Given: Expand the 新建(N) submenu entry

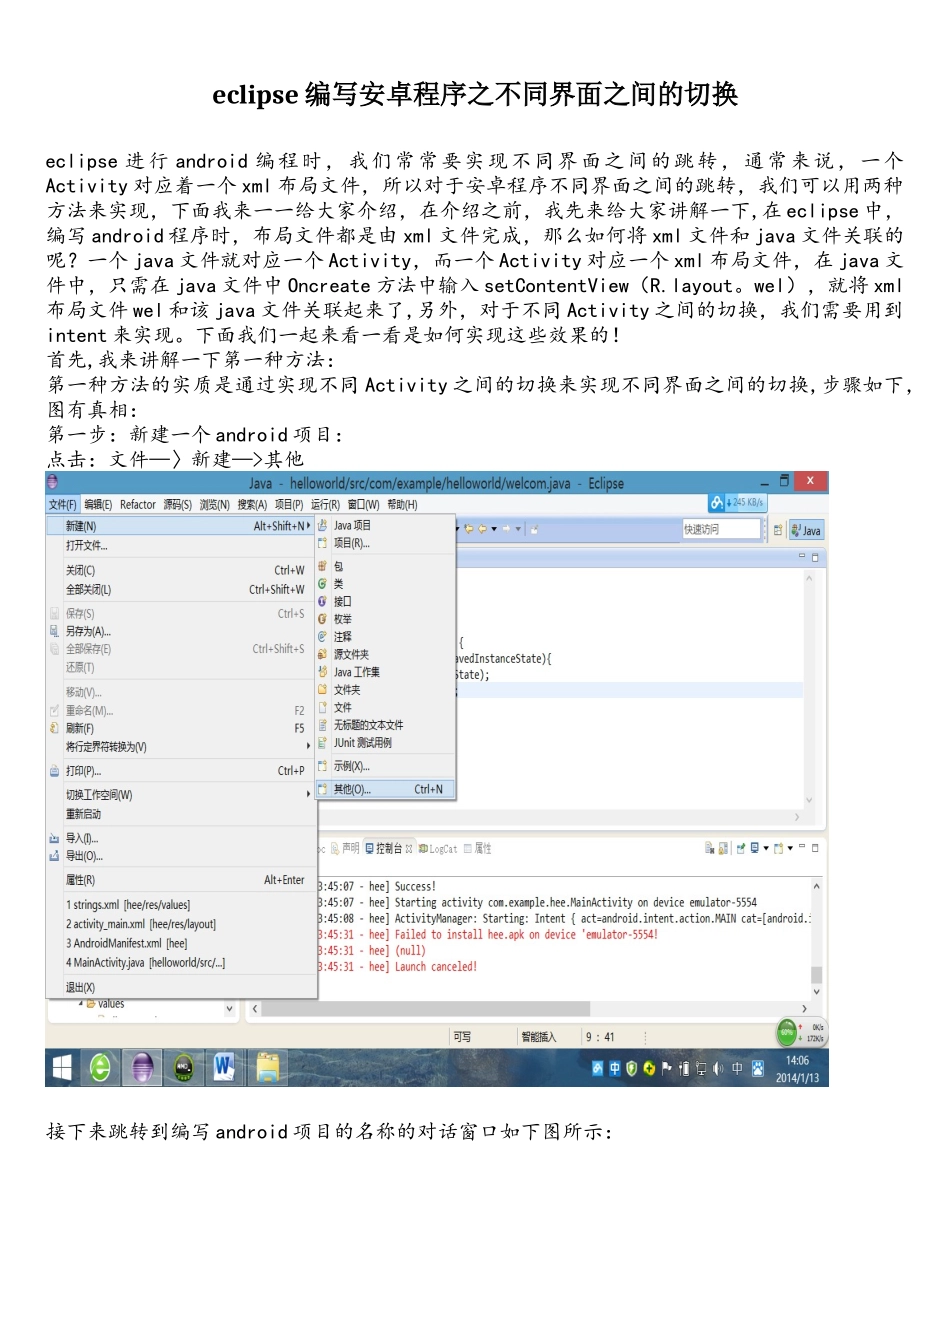Looking at the screenshot, I should pos(181,526).
